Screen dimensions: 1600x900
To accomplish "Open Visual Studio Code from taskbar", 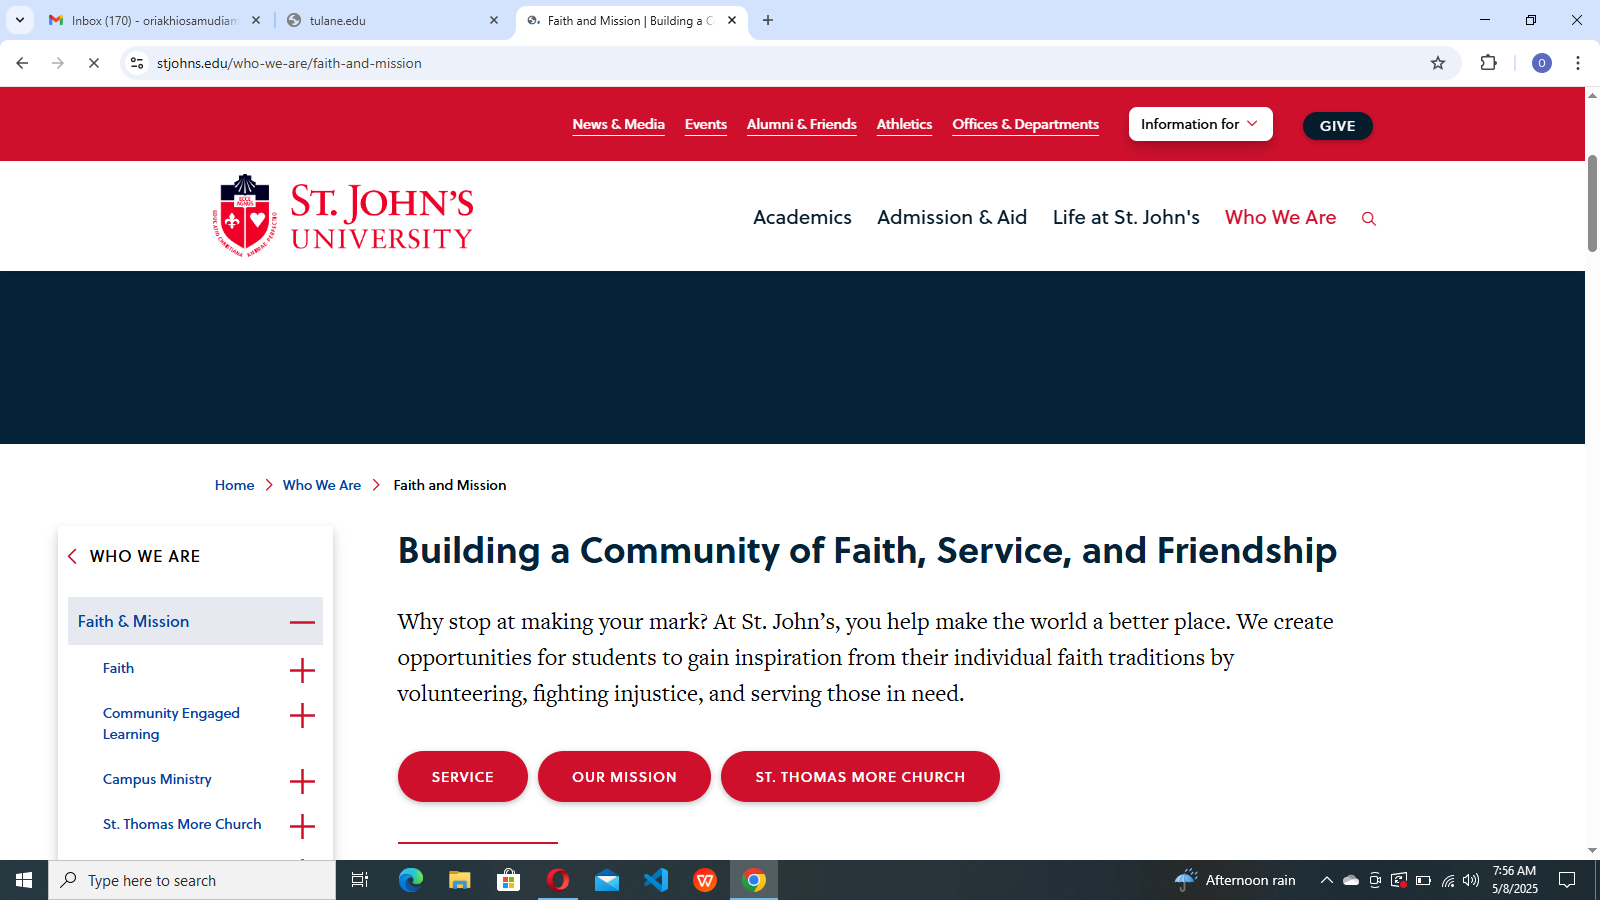I will [656, 880].
